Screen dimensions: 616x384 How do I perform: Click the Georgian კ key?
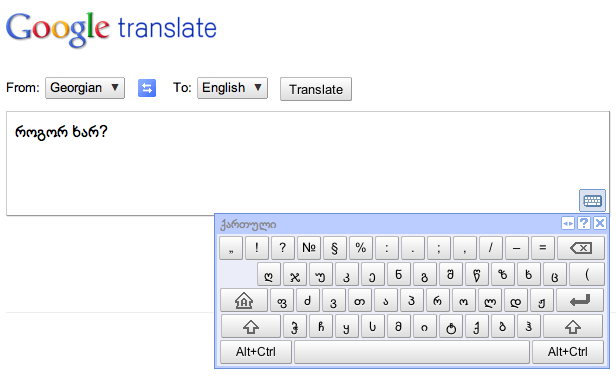pyautogui.click(x=346, y=274)
